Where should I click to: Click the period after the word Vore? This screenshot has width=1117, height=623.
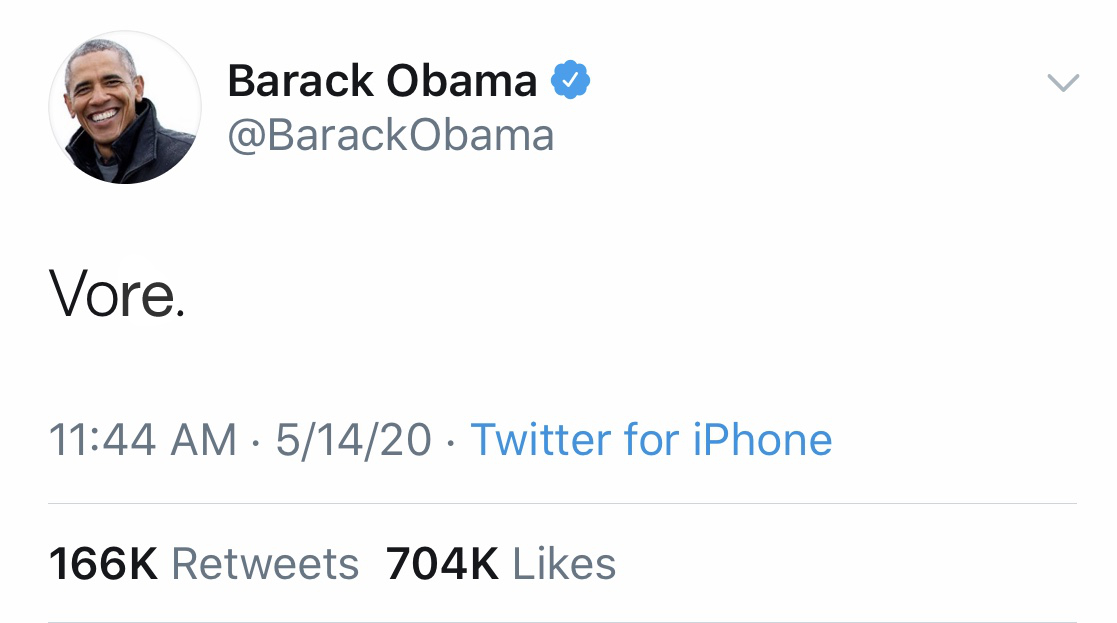pos(180,312)
